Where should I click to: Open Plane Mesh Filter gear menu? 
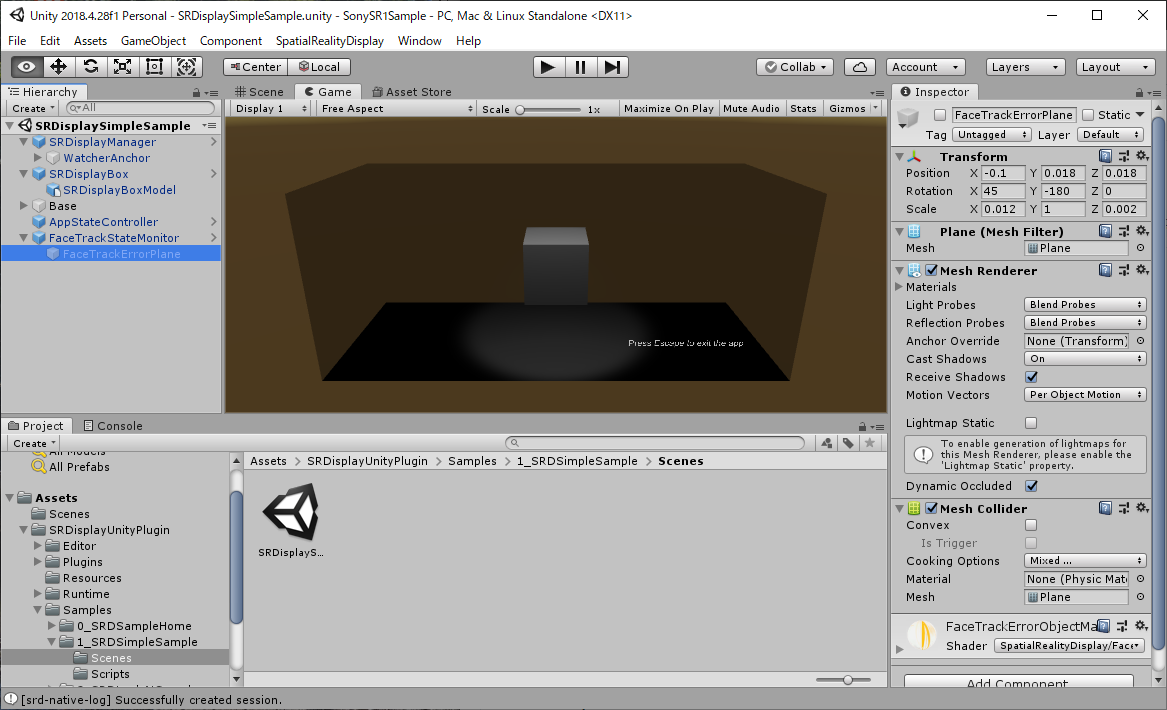1142,231
